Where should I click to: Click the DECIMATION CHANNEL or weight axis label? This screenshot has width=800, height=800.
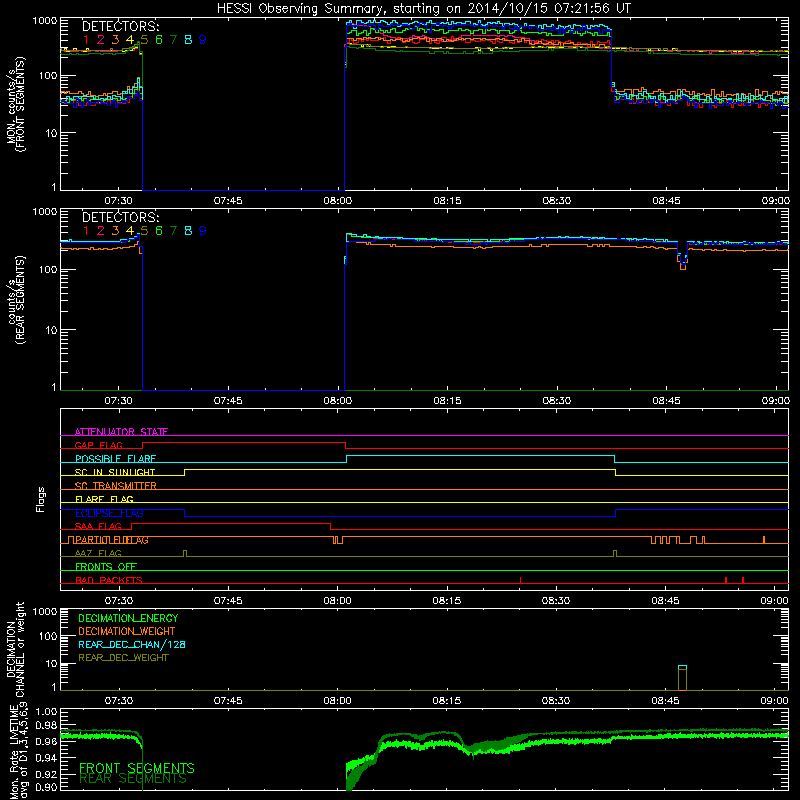point(15,649)
